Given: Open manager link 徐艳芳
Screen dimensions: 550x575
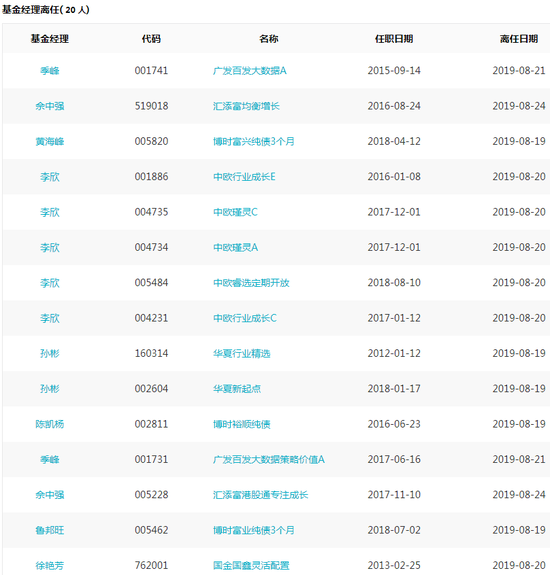Looking at the screenshot, I should click(50, 565).
